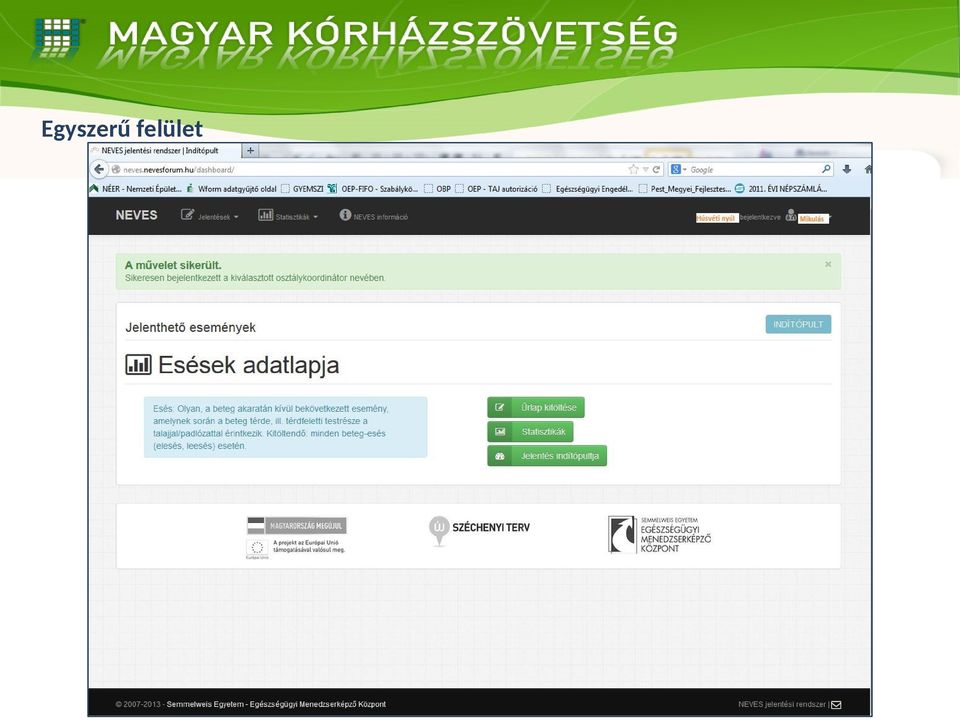The height and width of the screenshot is (720, 960).
Task: Go back using the browser back arrow
Action: click(99, 169)
